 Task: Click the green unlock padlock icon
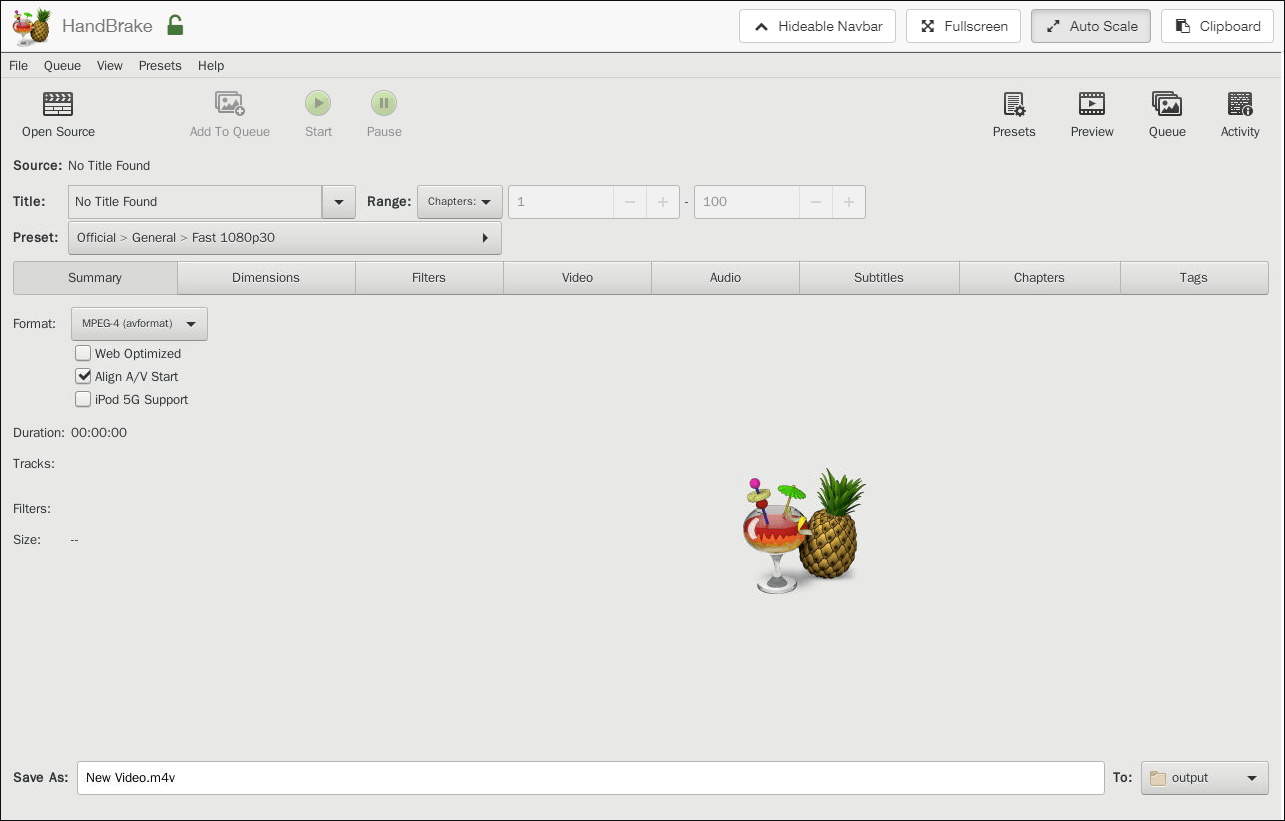pyautogui.click(x=175, y=25)
